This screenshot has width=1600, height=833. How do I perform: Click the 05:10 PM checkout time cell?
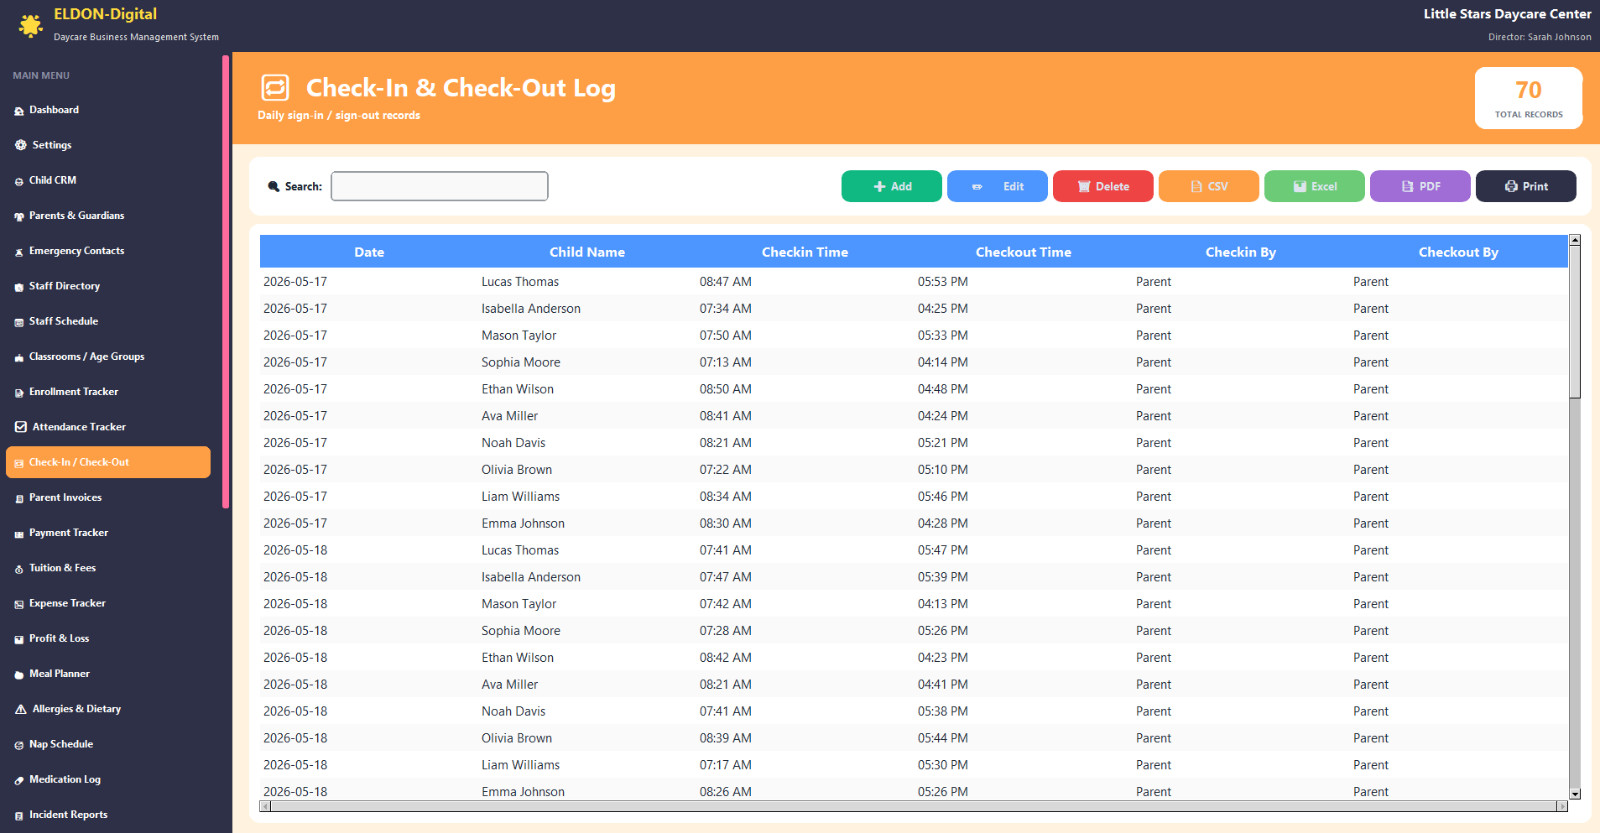pos(943,470)
